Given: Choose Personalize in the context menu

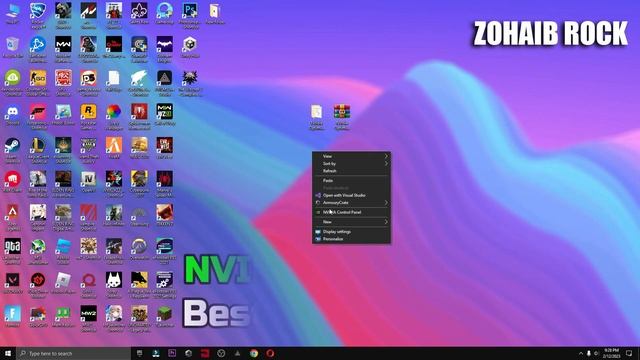Looking at the screenshot, I should pyautogui.click(x=351, y=239).
